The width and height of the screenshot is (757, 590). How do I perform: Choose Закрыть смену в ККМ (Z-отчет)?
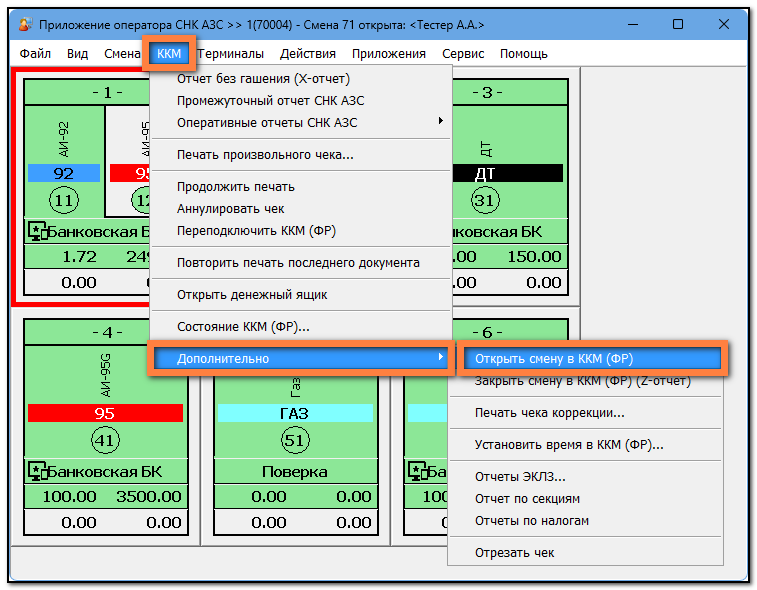(586, 380)
